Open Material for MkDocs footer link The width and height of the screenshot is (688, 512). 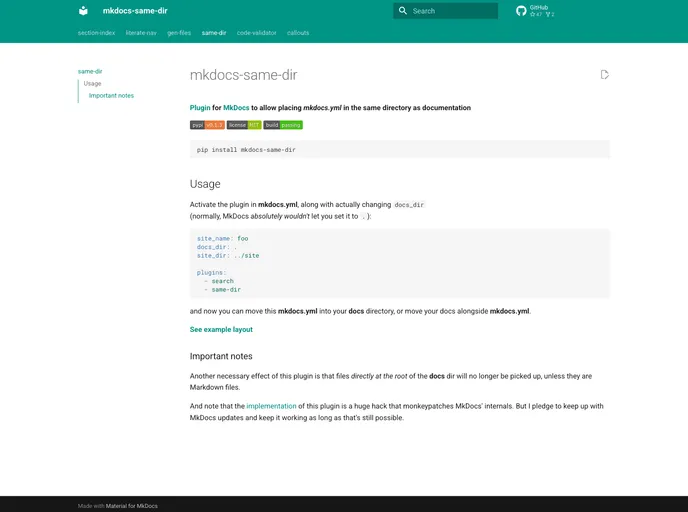(132, 506)
